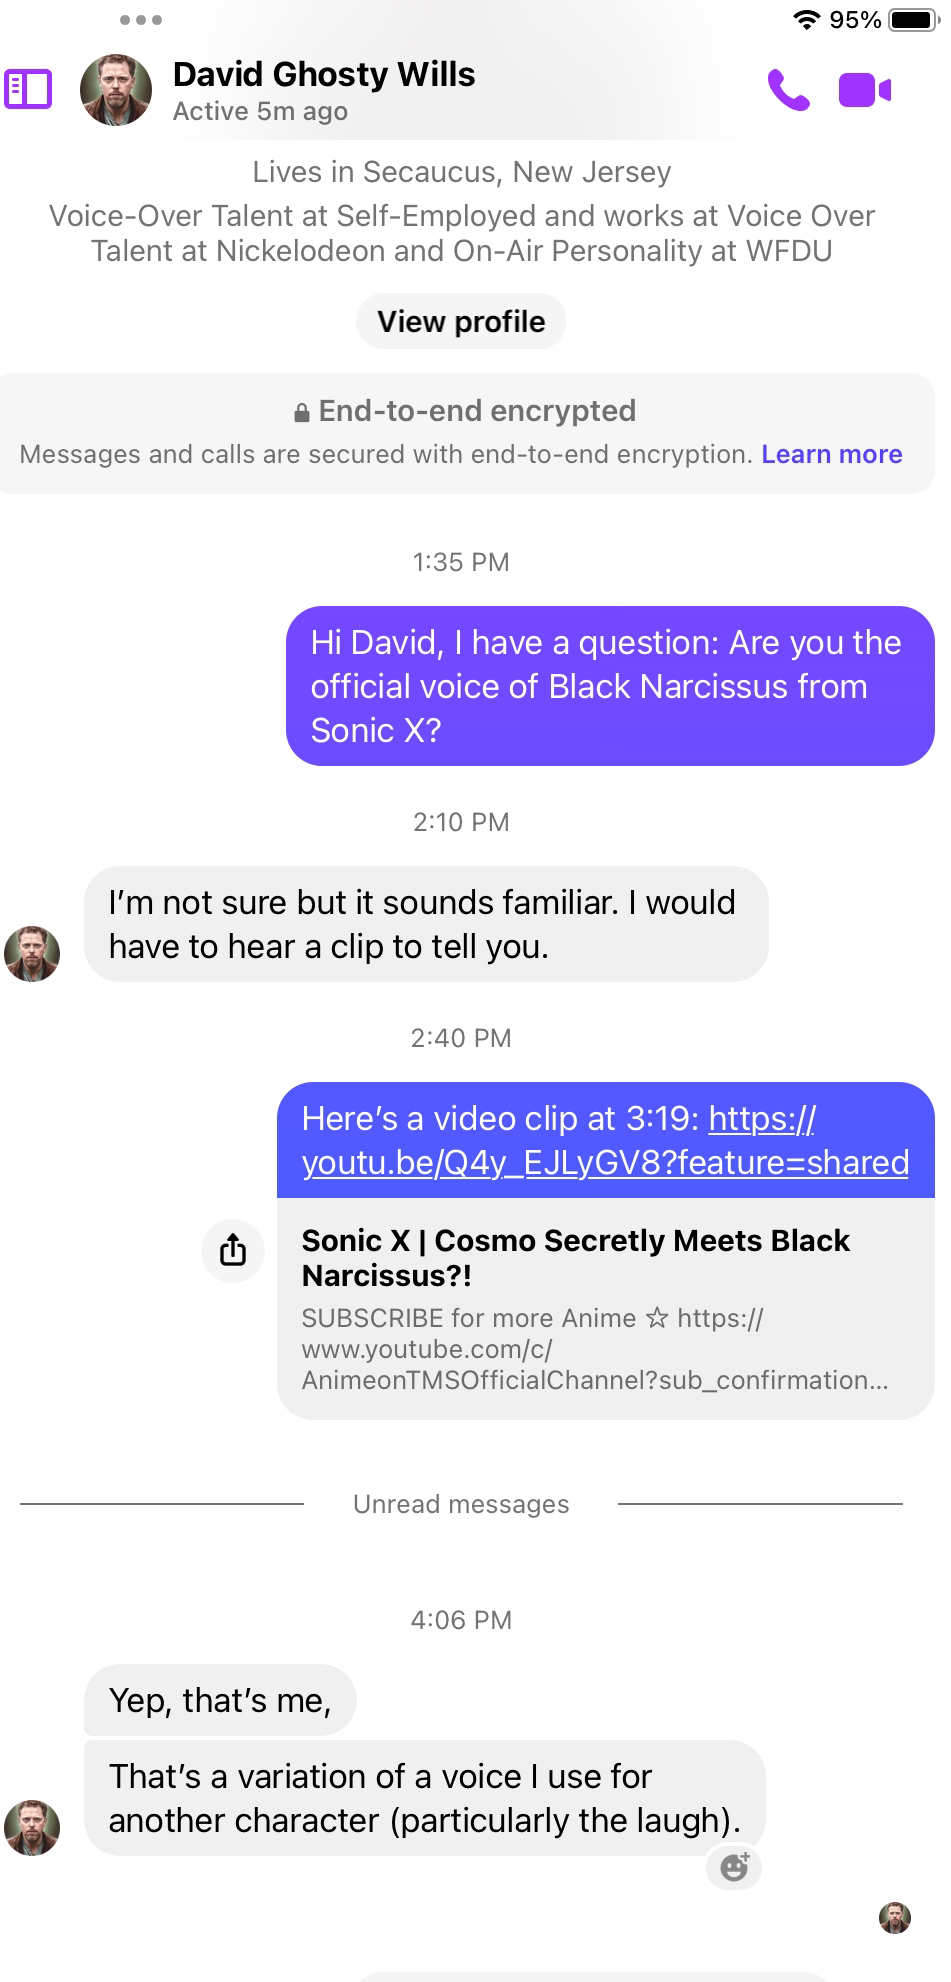
Task: Open the youtu.be link in message
Action: 605,1140
